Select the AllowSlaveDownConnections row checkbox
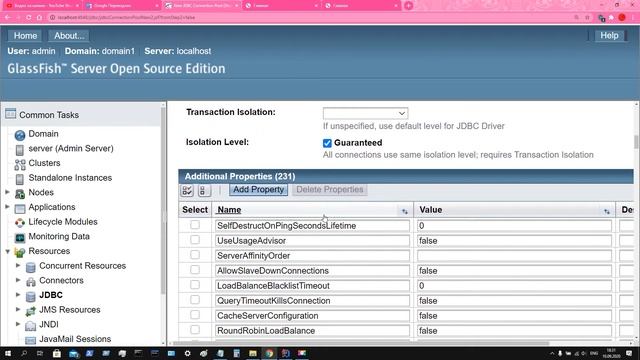The image size is (640, 360). tap(195, 270)
